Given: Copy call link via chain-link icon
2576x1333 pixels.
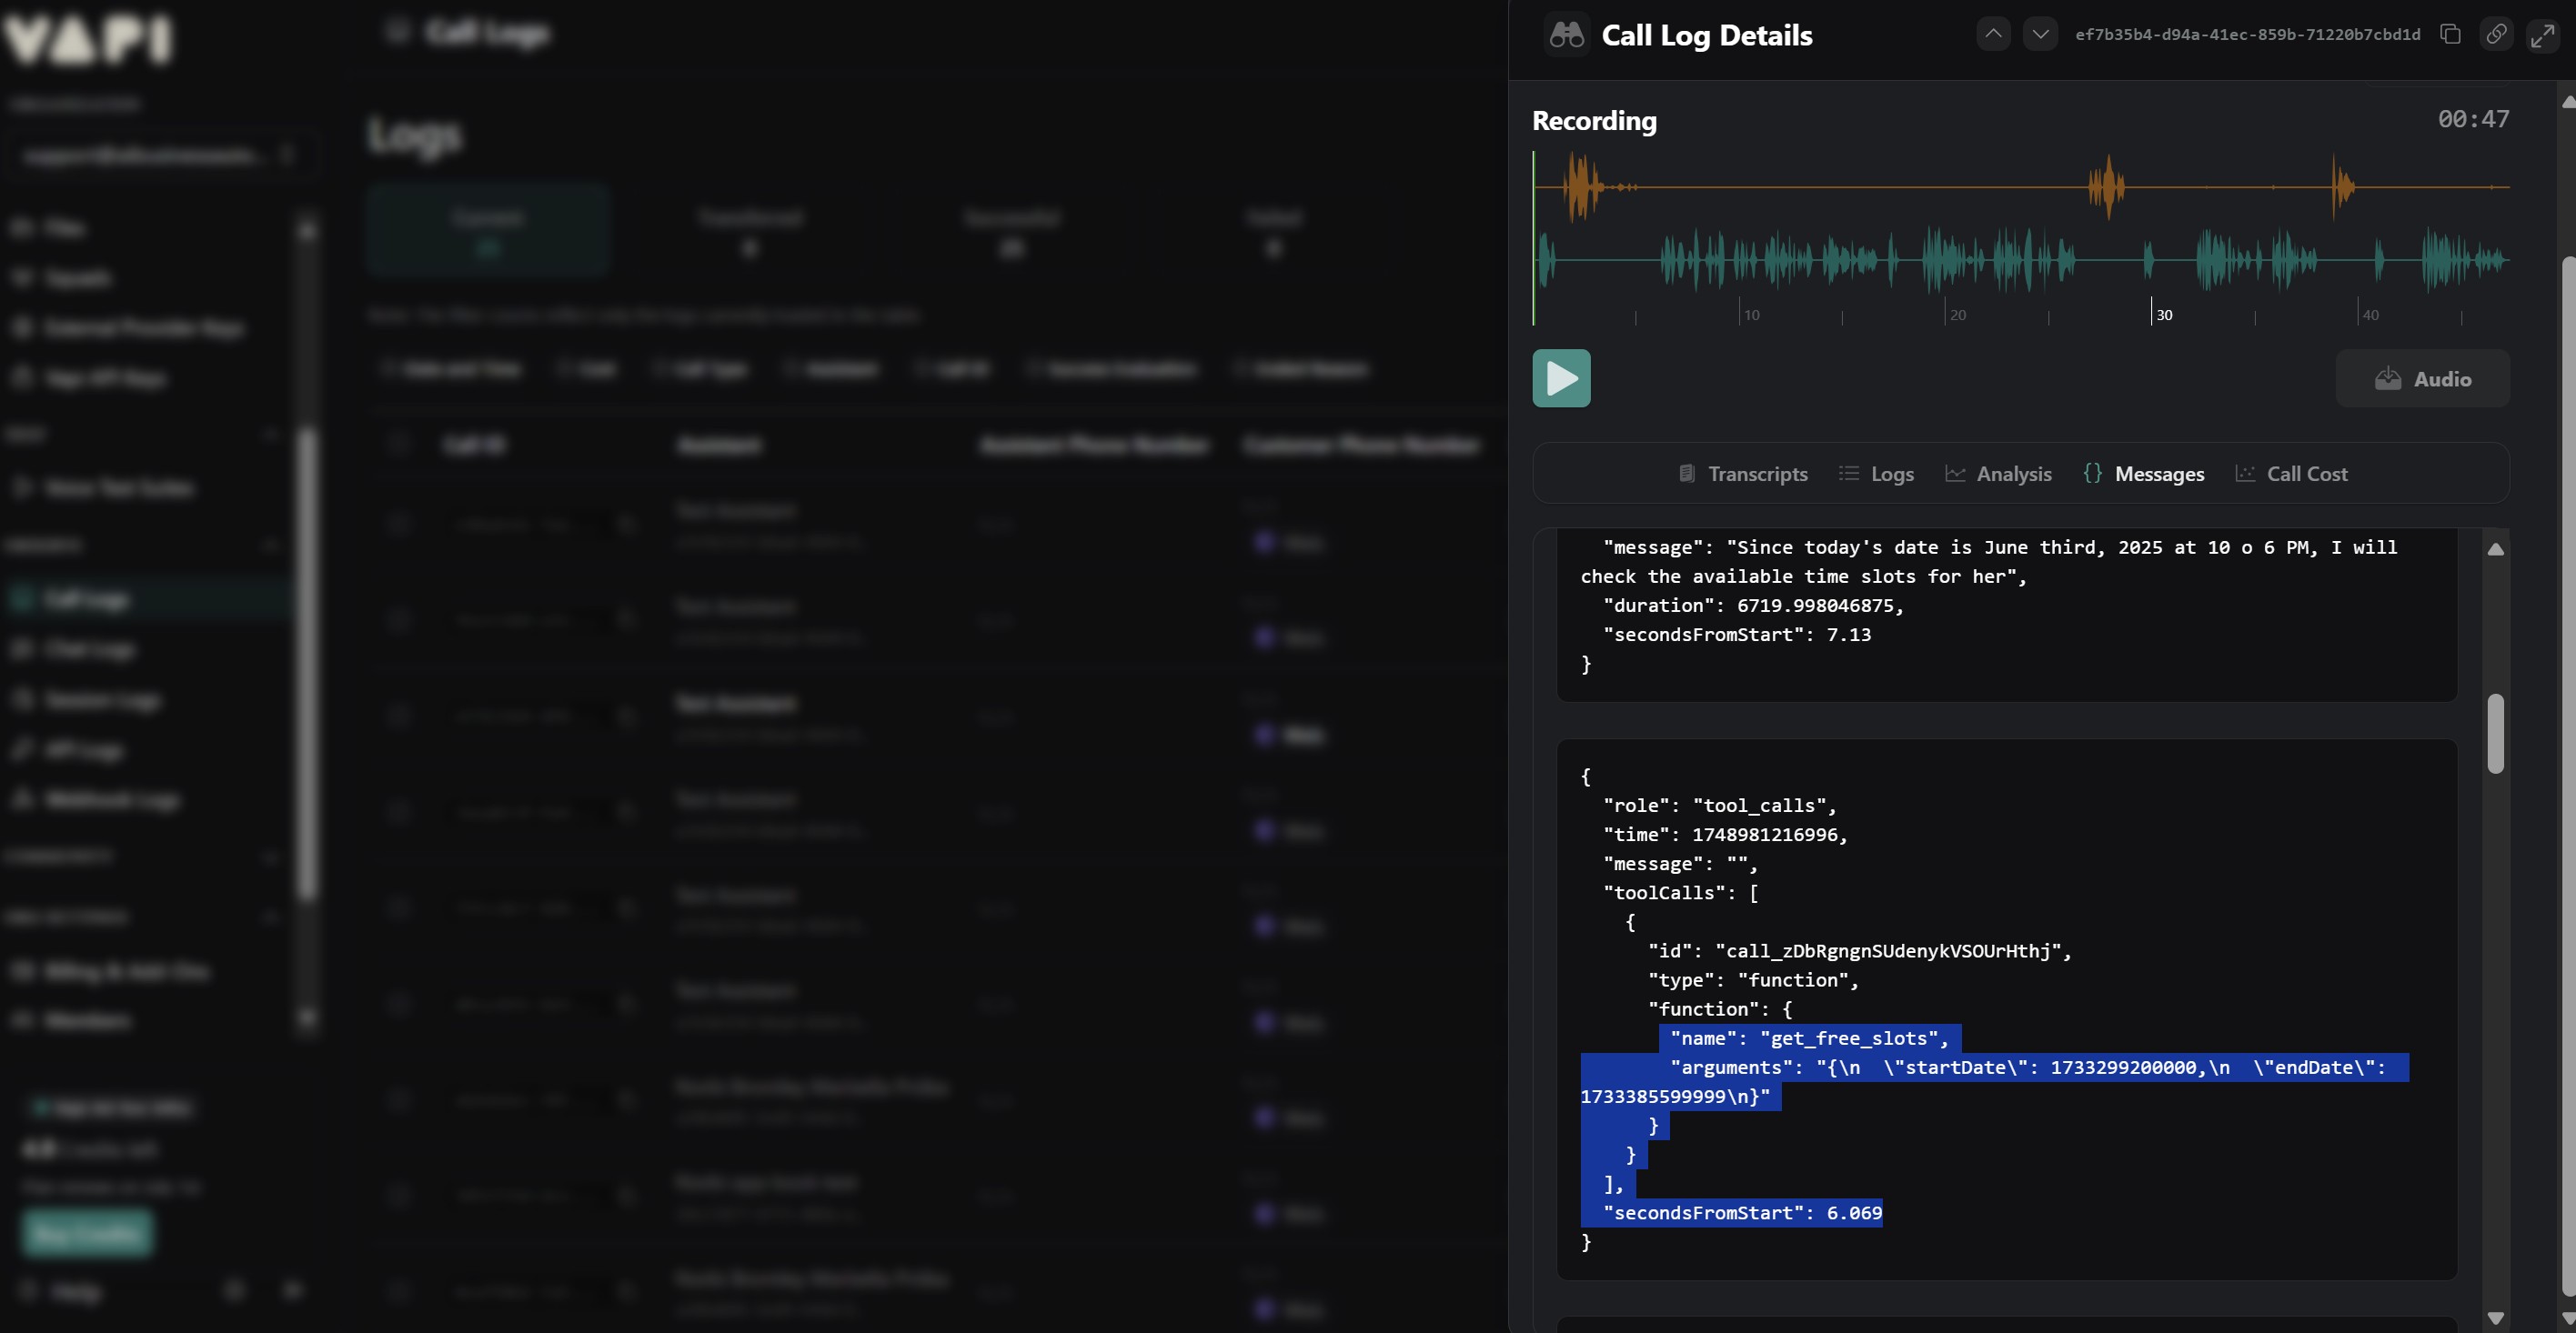Looking at the screenshot, I should pos(2496,34).
